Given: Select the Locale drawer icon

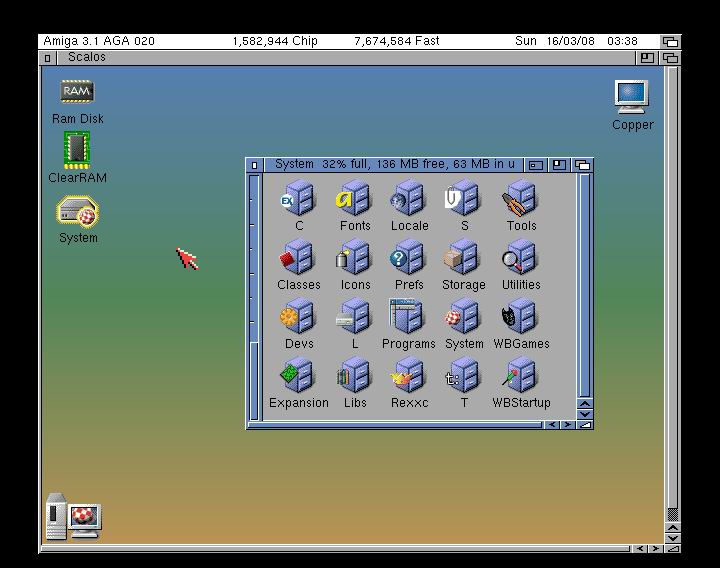Looking at the screenshot, I should click(409, 198).
